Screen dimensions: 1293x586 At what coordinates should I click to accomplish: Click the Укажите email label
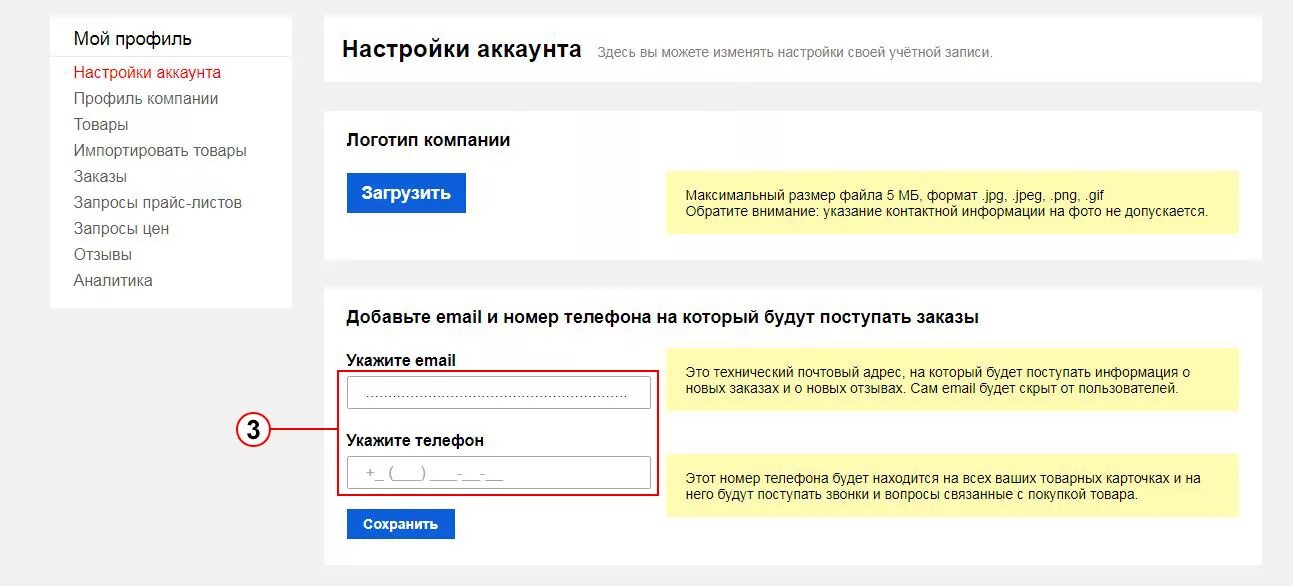[401, 360]
